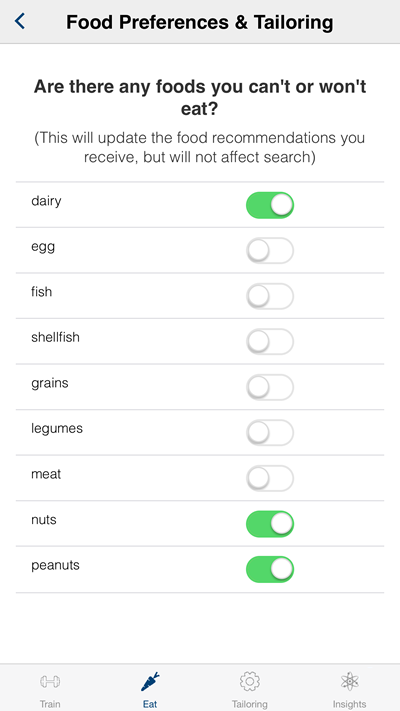
Task: Tap the carrot Eat icon
Action: [x=150, y=681]
